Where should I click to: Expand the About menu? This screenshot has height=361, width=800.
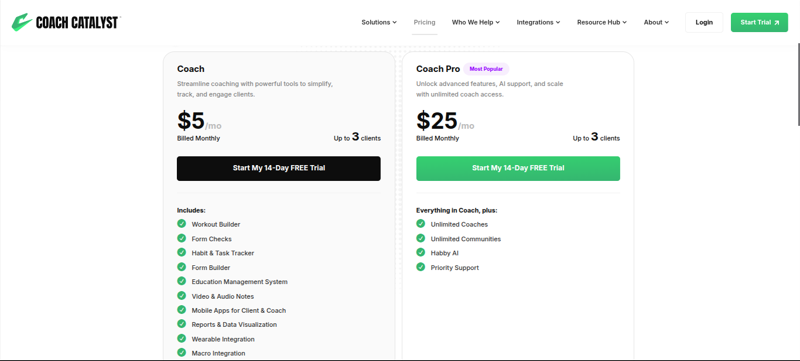point(656,22)
